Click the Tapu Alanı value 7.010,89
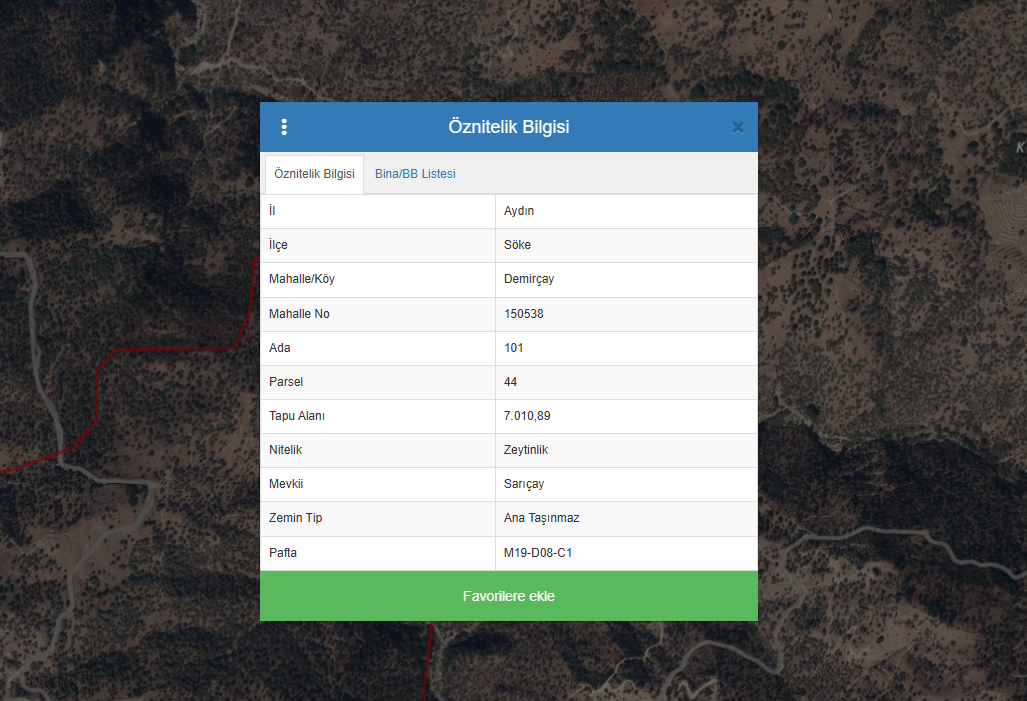The height and width of the screenshot is (701, 1027). [x=528, y=416]
